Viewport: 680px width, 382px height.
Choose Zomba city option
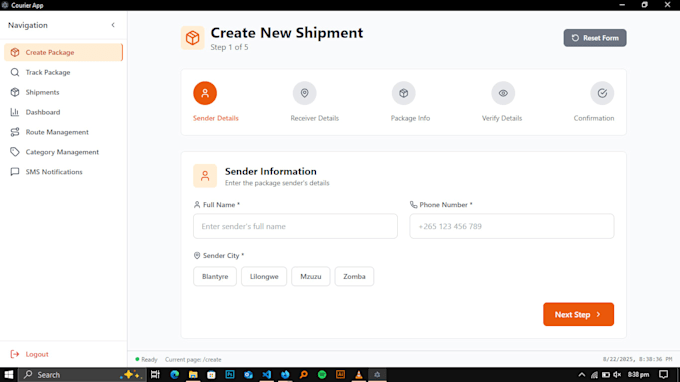tap(354, 276)
